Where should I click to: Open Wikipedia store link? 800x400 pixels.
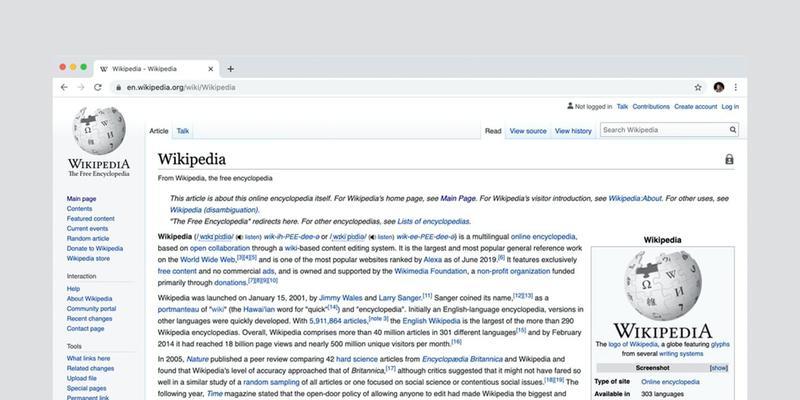tap(88, 259)
